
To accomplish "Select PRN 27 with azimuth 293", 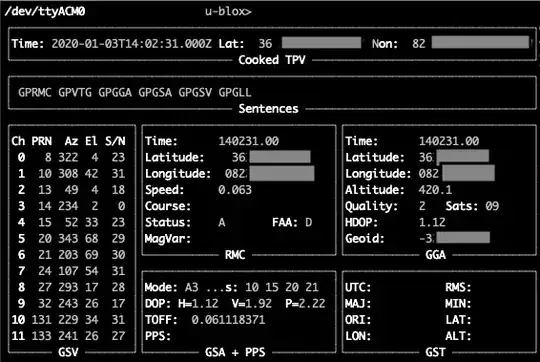I will point(71,287).
